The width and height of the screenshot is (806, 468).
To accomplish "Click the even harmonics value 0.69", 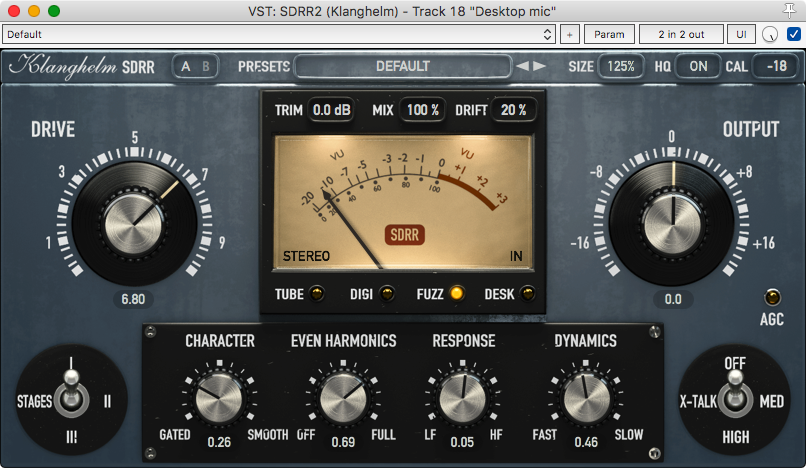I will tap(343, 442).
